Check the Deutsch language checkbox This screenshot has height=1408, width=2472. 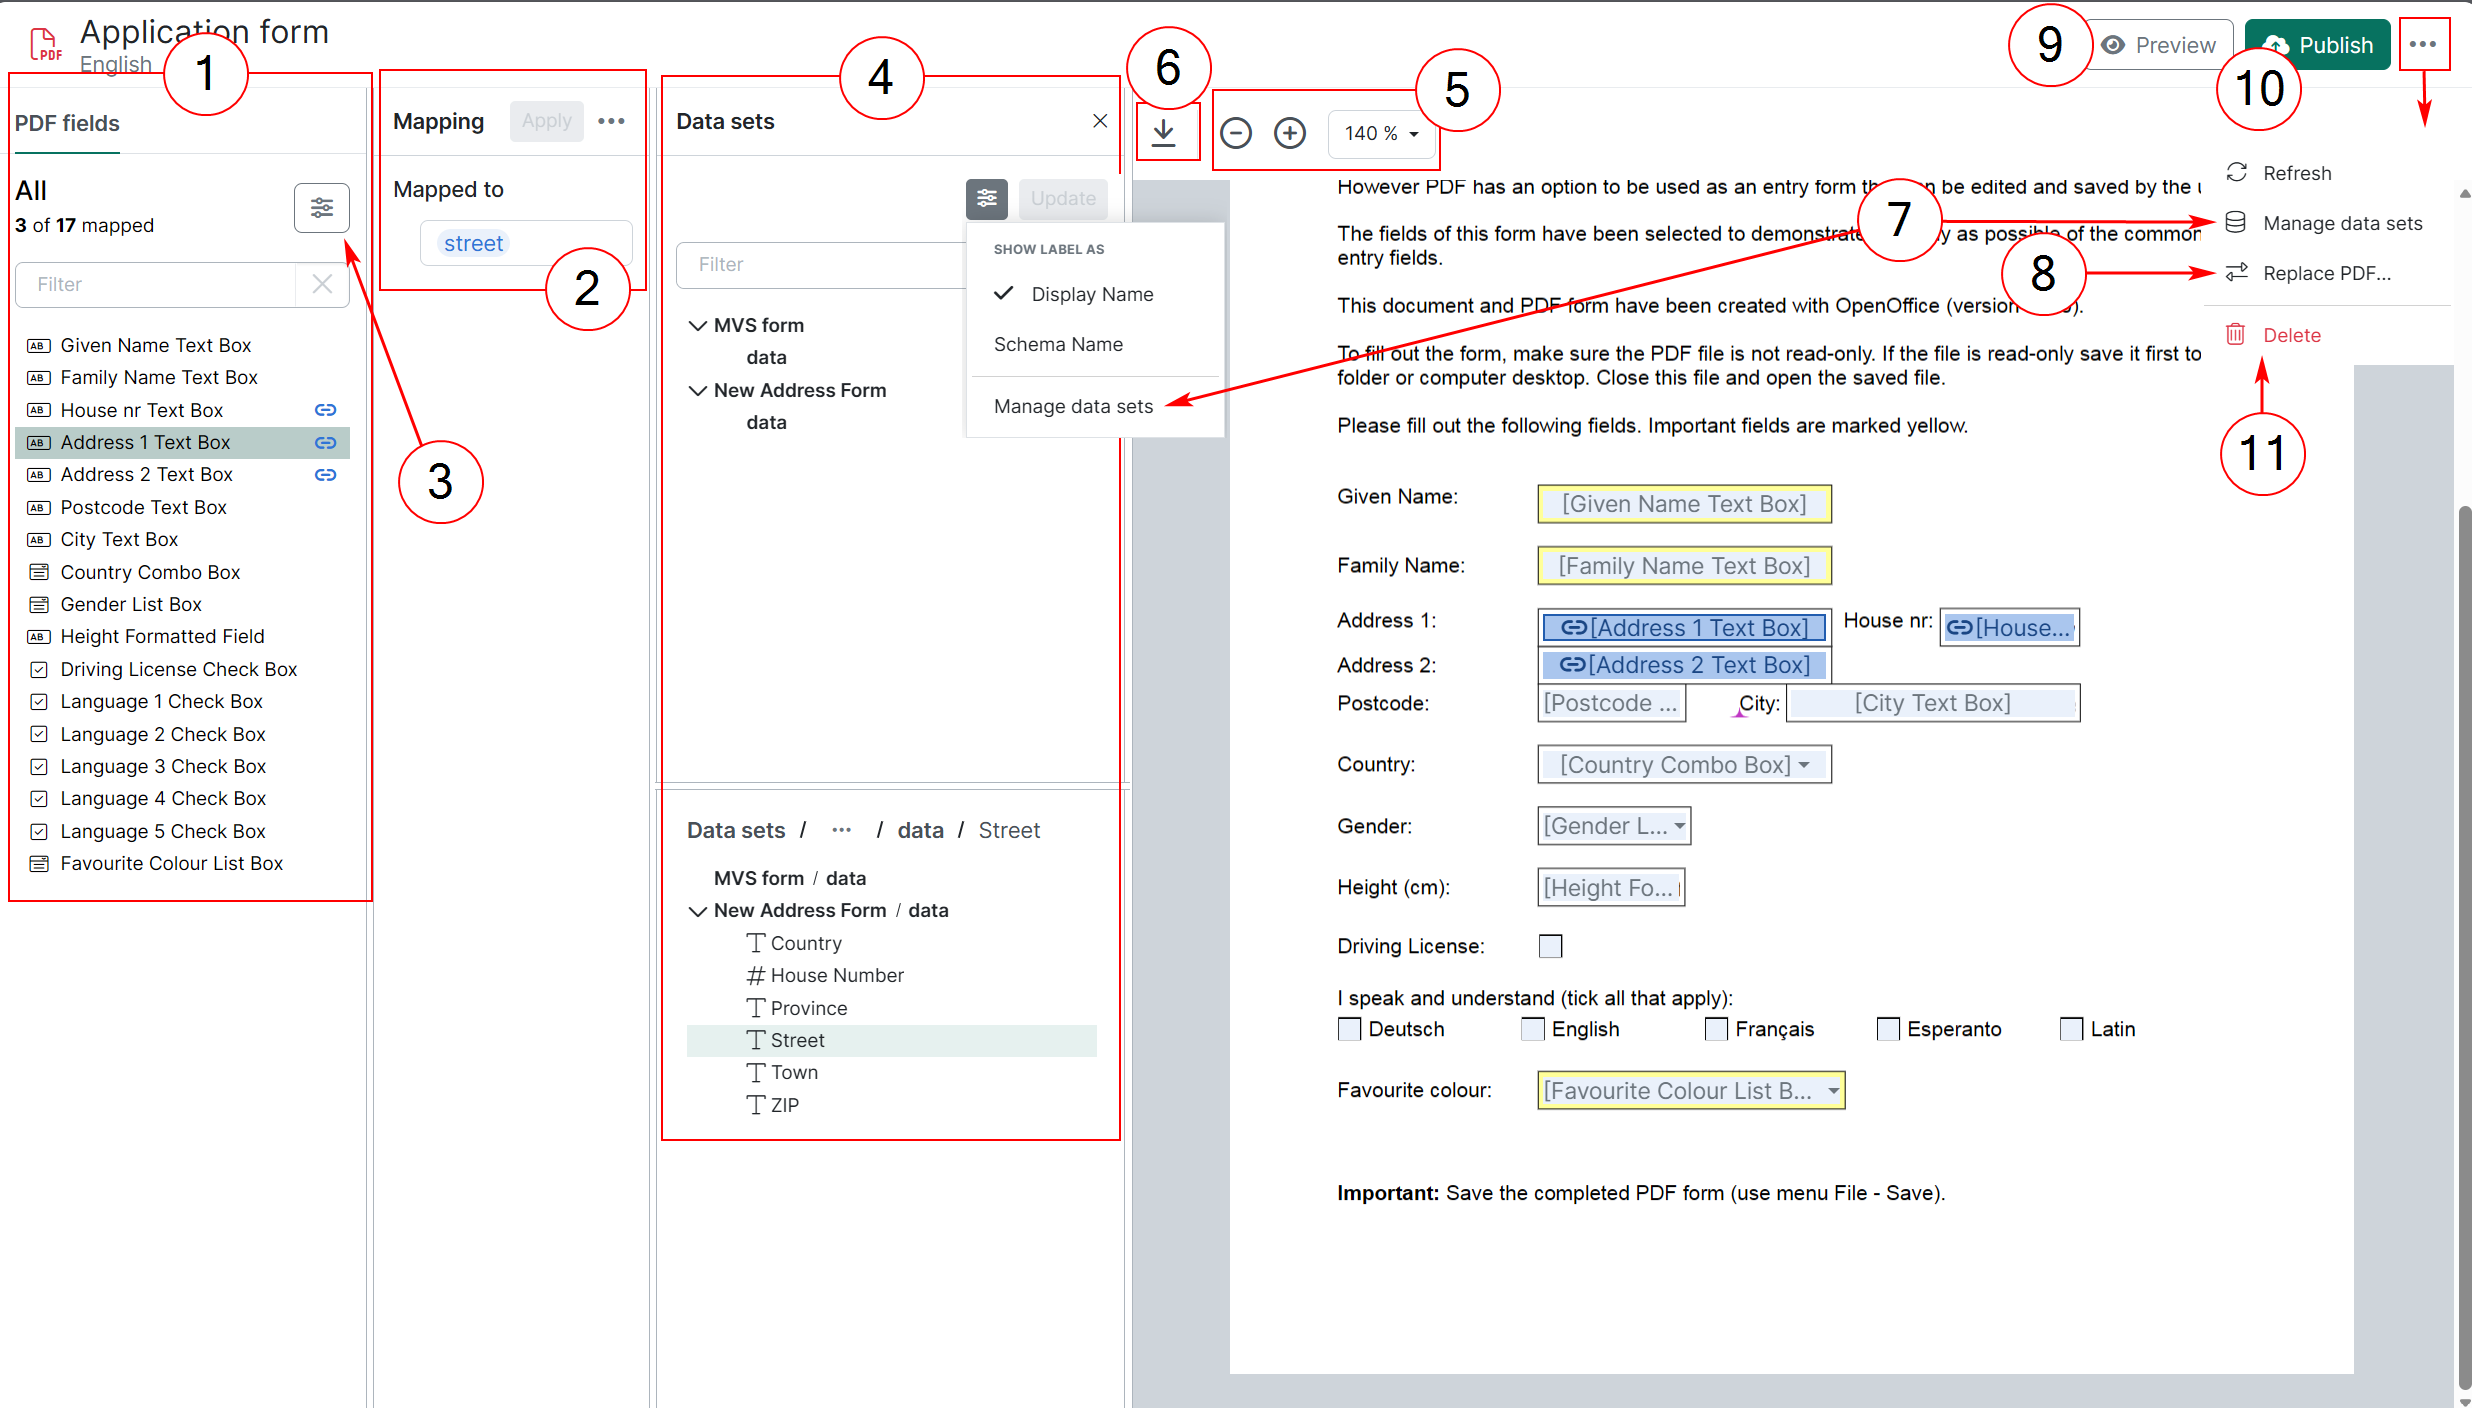coord(1350,1029)
